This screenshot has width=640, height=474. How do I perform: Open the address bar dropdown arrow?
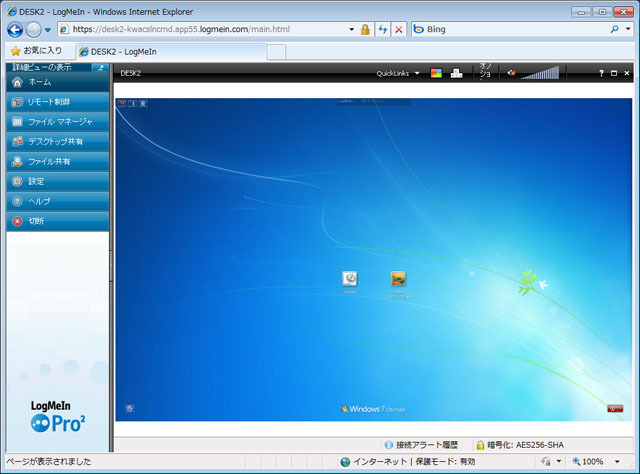(x=351, y=29)
